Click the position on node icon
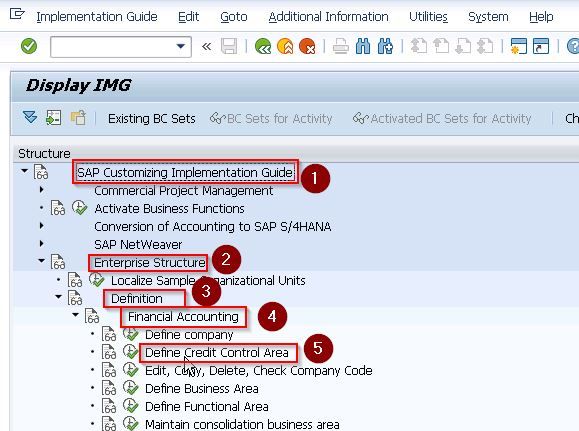Image resolution: width=579 pixels, height=431 pixels. (54, 118)
